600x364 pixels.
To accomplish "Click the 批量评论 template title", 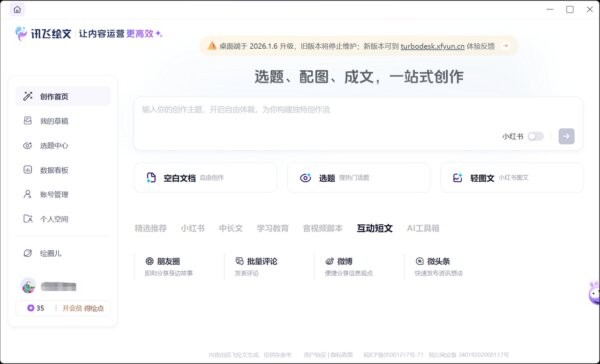I will [x=262, y=261].
